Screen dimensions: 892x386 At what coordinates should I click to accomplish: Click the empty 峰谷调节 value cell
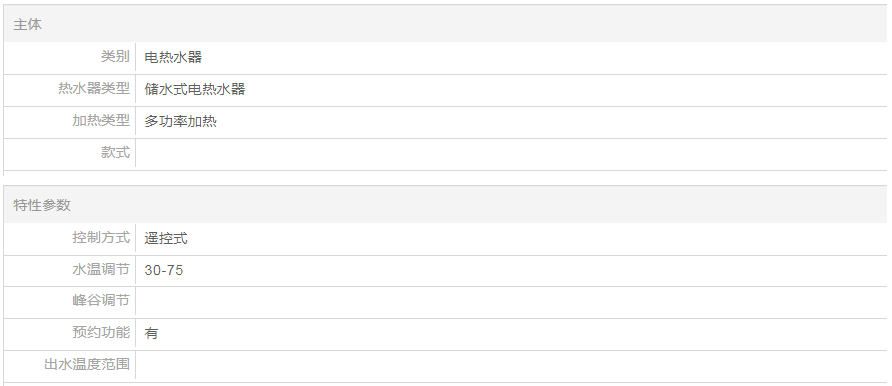click(511, 302)
